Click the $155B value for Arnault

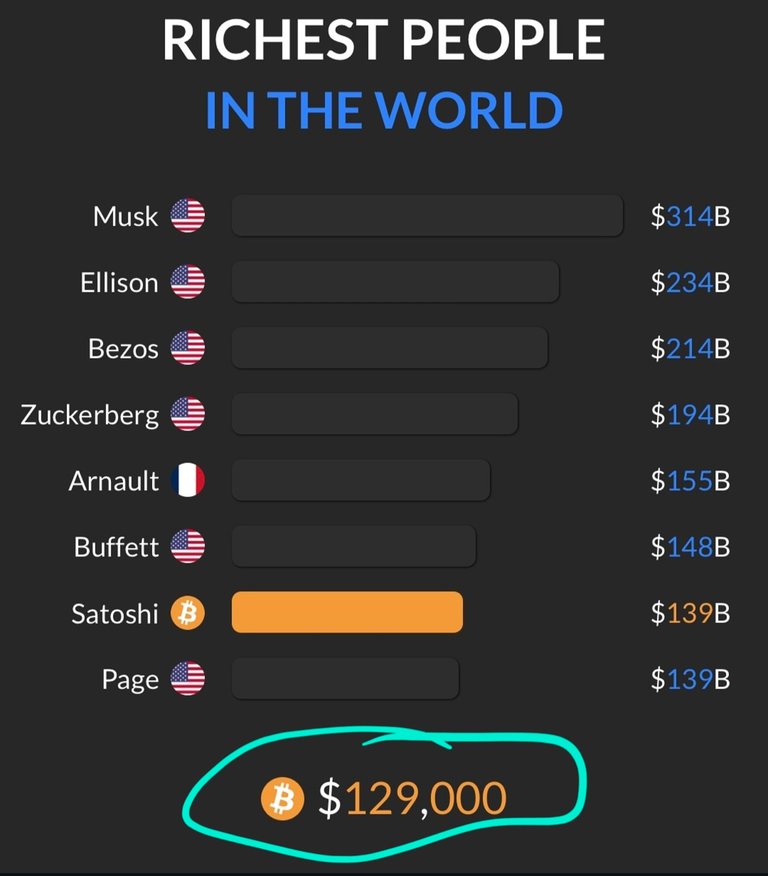pyautogui.click(x=690, y=480)
